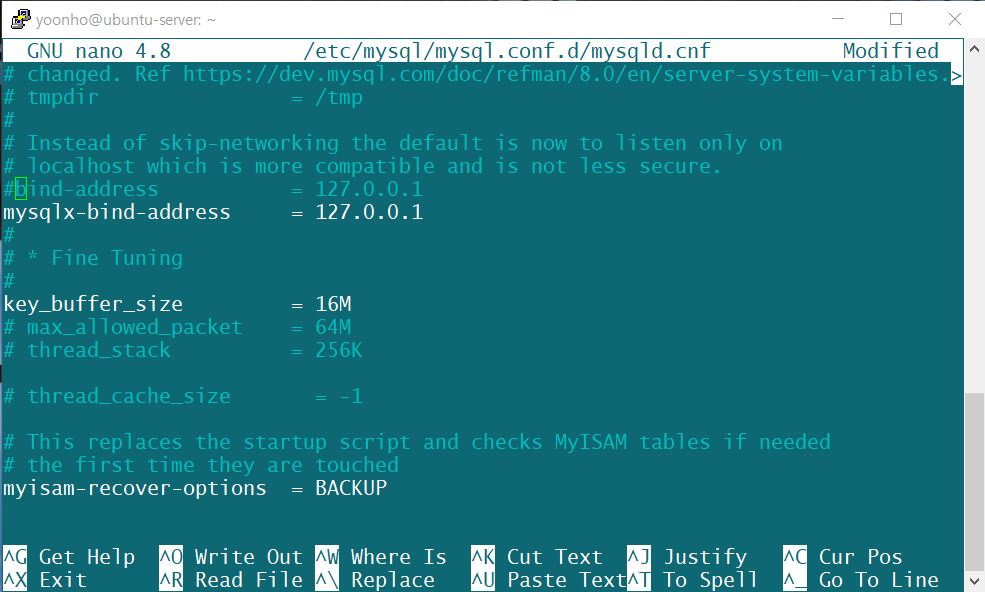This screenshot has height=592, width=985.
Task: Click the 'key_buffer_size' setting name
Action: pos(93,304)
